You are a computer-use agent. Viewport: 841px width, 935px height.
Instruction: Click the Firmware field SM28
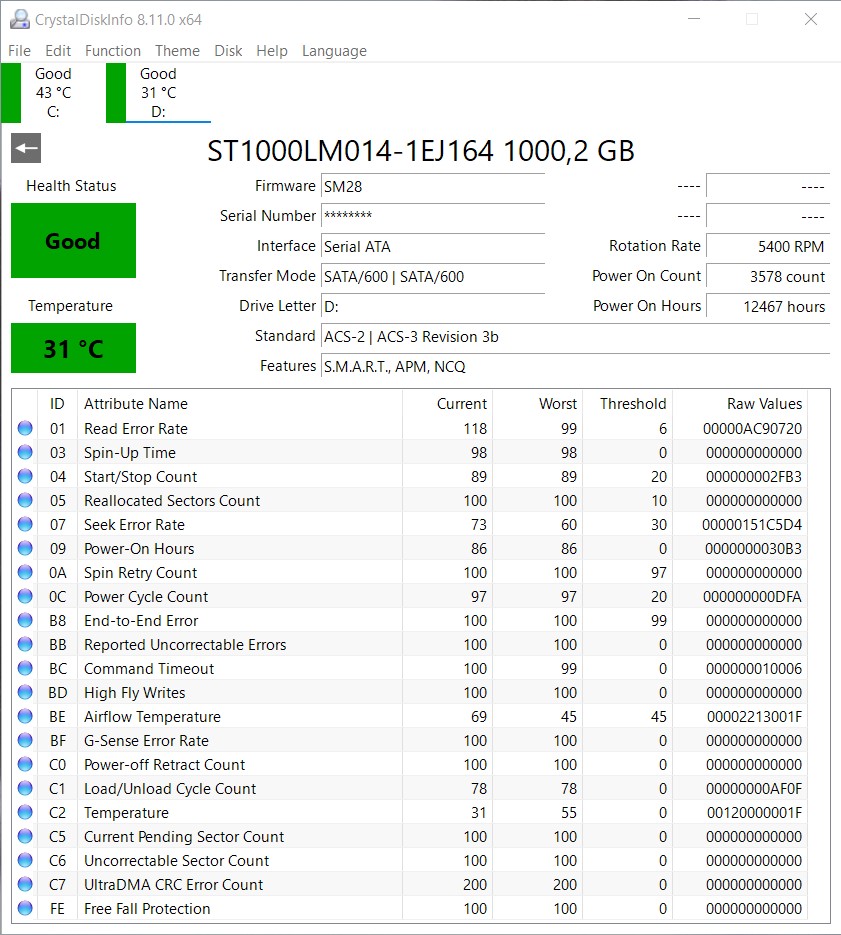(433, 186)
